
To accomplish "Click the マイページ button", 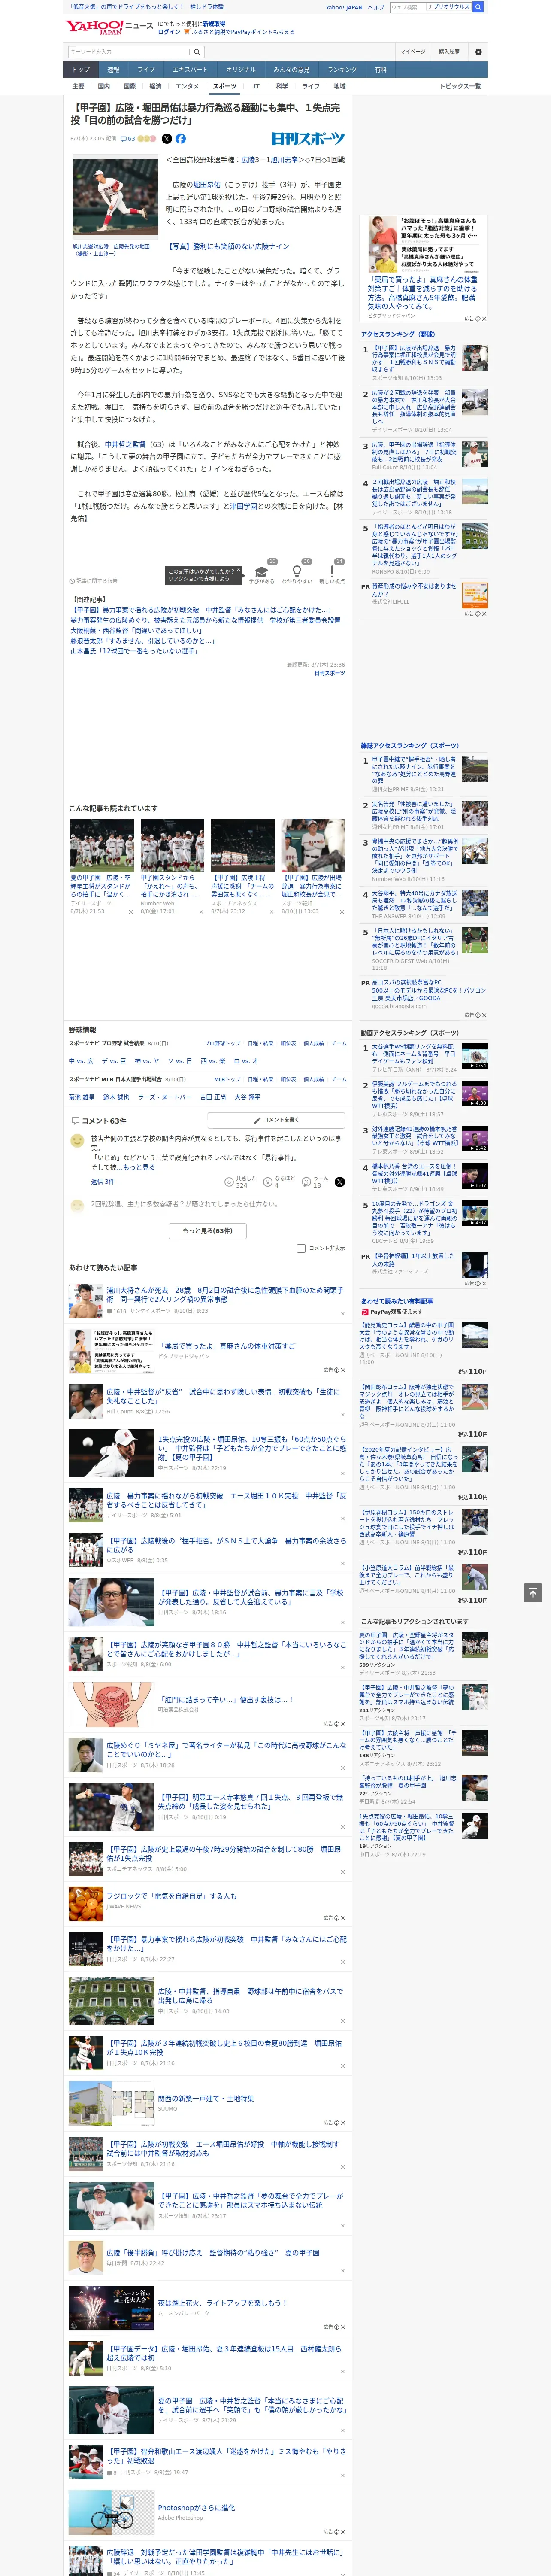I will [413, 52].
